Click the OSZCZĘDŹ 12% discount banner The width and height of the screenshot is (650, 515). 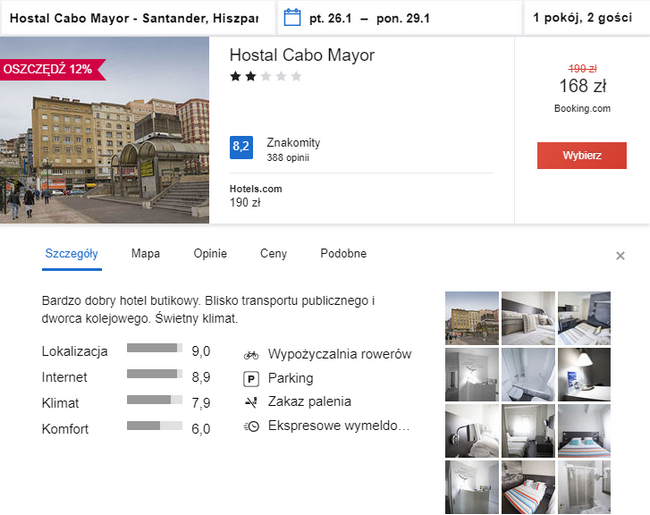point(51,70)
